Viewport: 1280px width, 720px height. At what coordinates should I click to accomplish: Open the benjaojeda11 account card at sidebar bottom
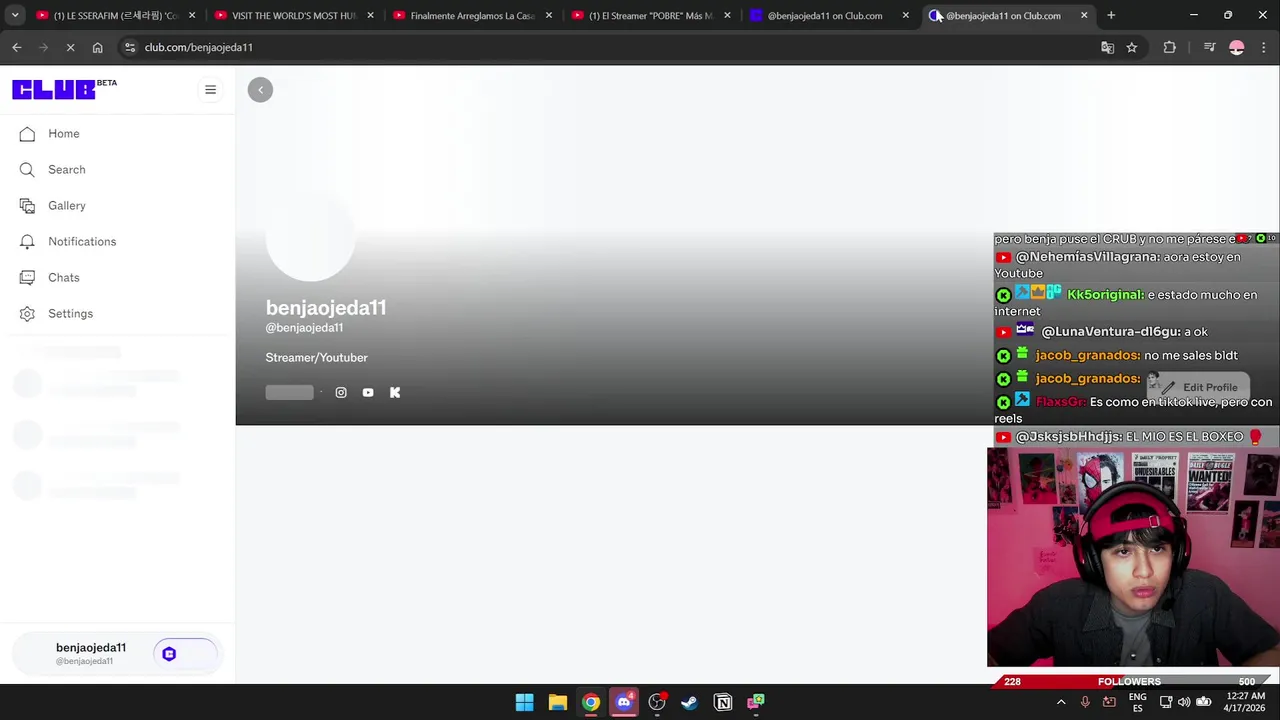pyautogui.click(x=116, y=654)
